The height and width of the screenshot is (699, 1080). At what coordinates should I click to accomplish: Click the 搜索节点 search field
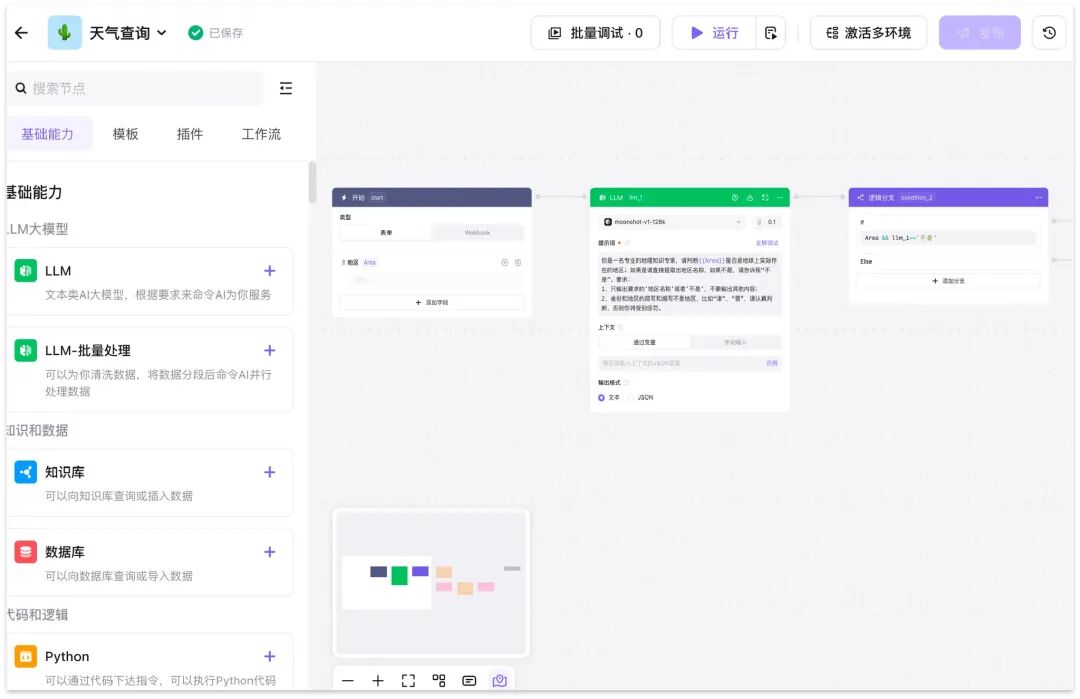[x=136, y=88]
